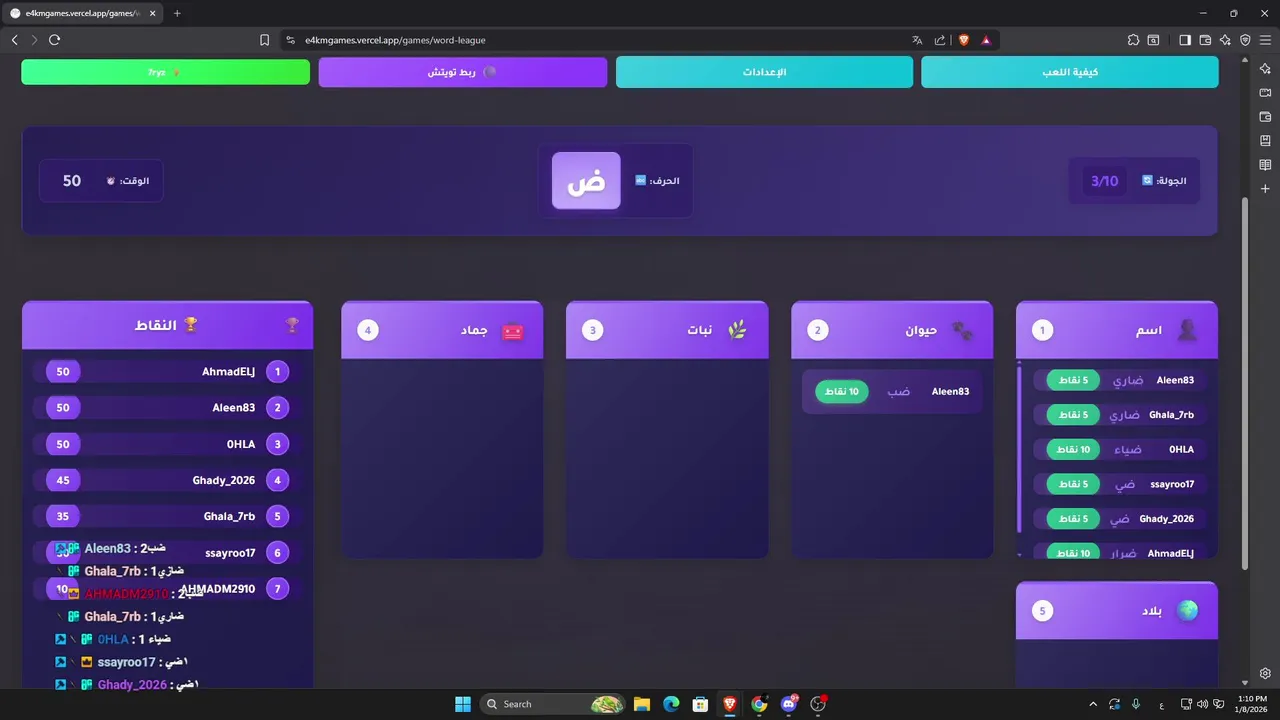Click the Brave Shields lion icon
Viewport: 1280px width, 720px height.
(964, 40)
